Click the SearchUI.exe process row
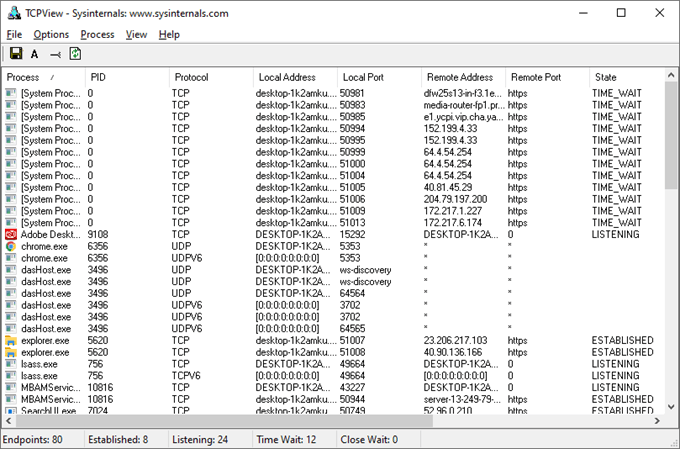The height and width of the screenshot is (449, 680). pyautogui.click(x=333, y=410)
